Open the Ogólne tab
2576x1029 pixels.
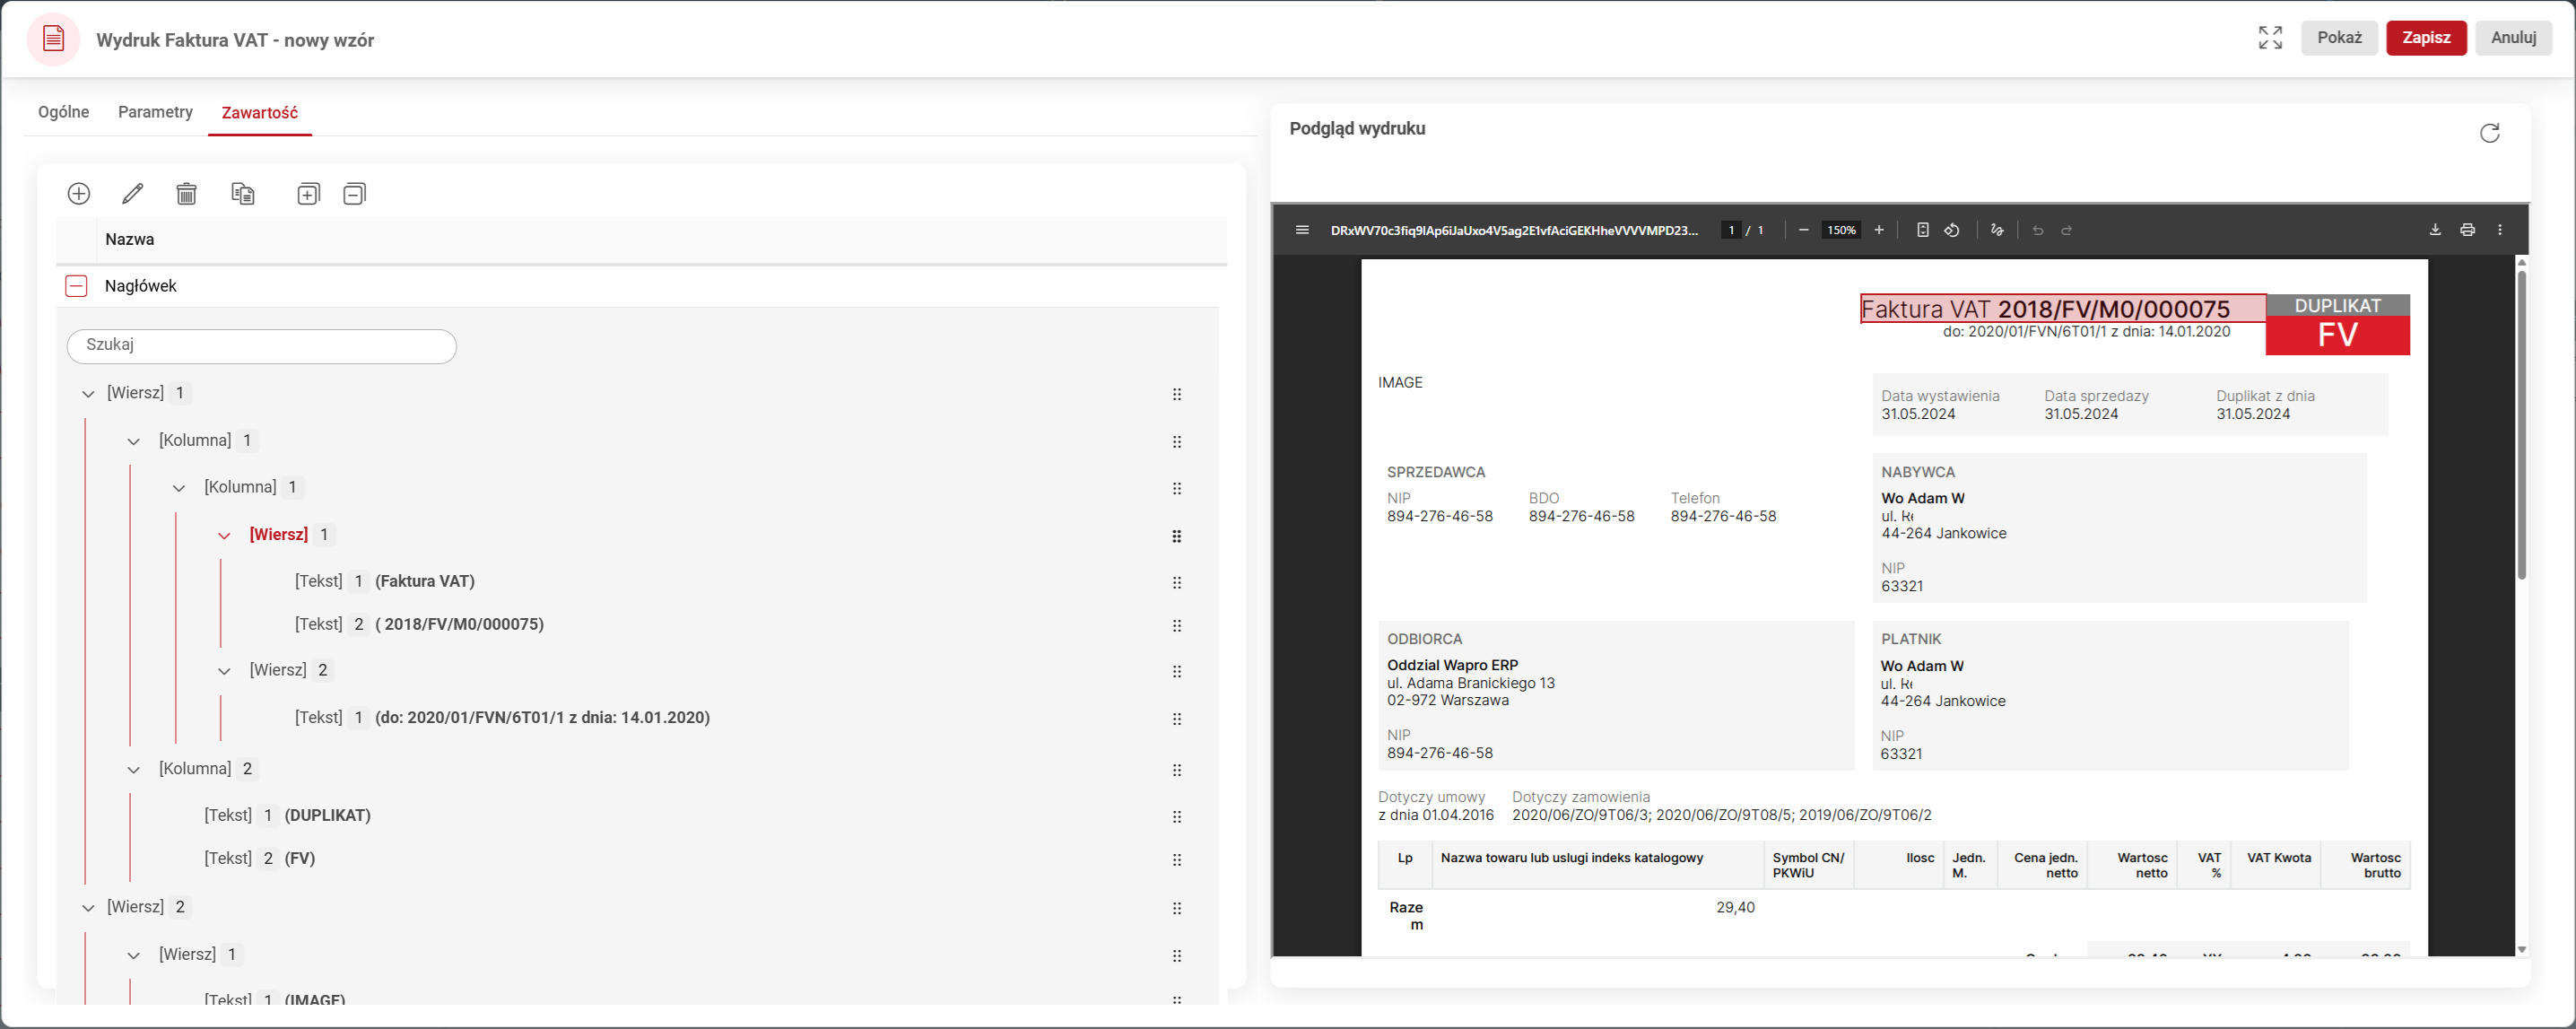pos(63,112)
